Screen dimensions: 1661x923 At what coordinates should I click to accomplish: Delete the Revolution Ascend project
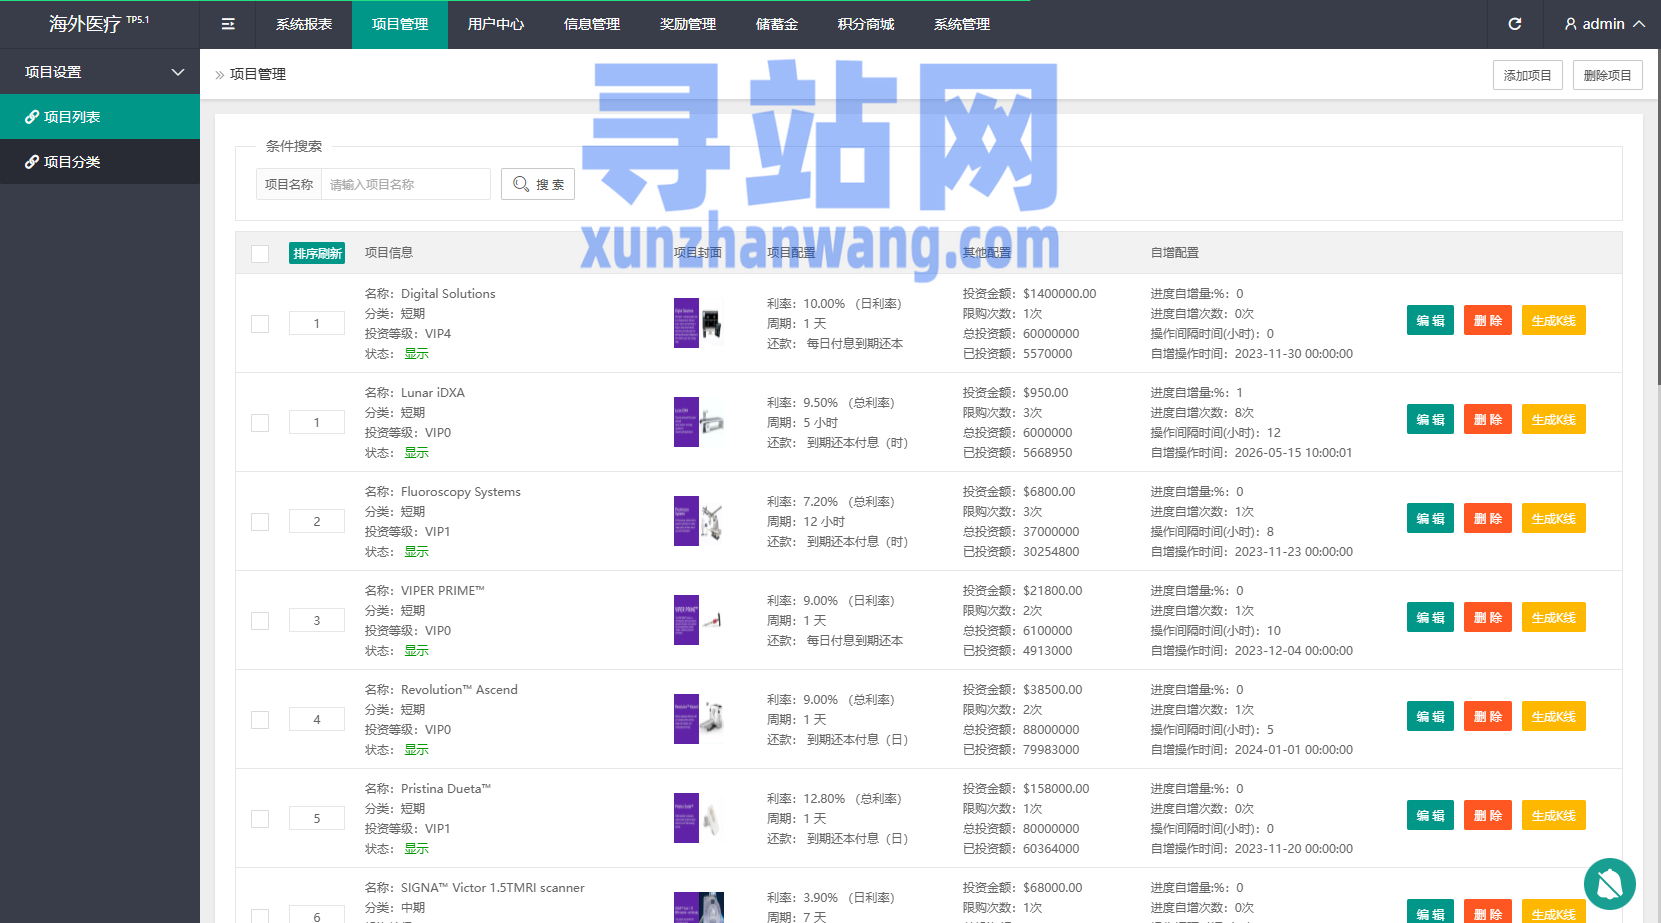tap(1488, 716)
